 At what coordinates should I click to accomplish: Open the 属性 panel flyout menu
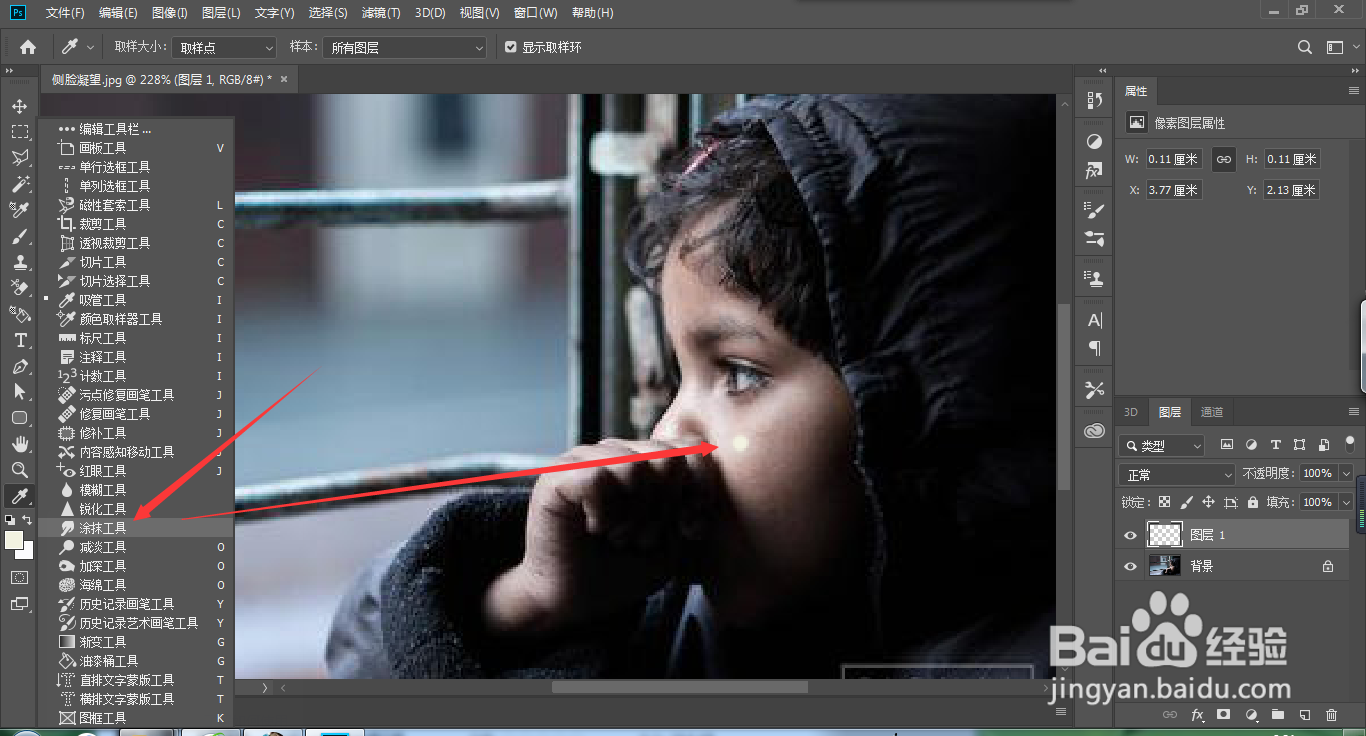(x=1354, y=90)
